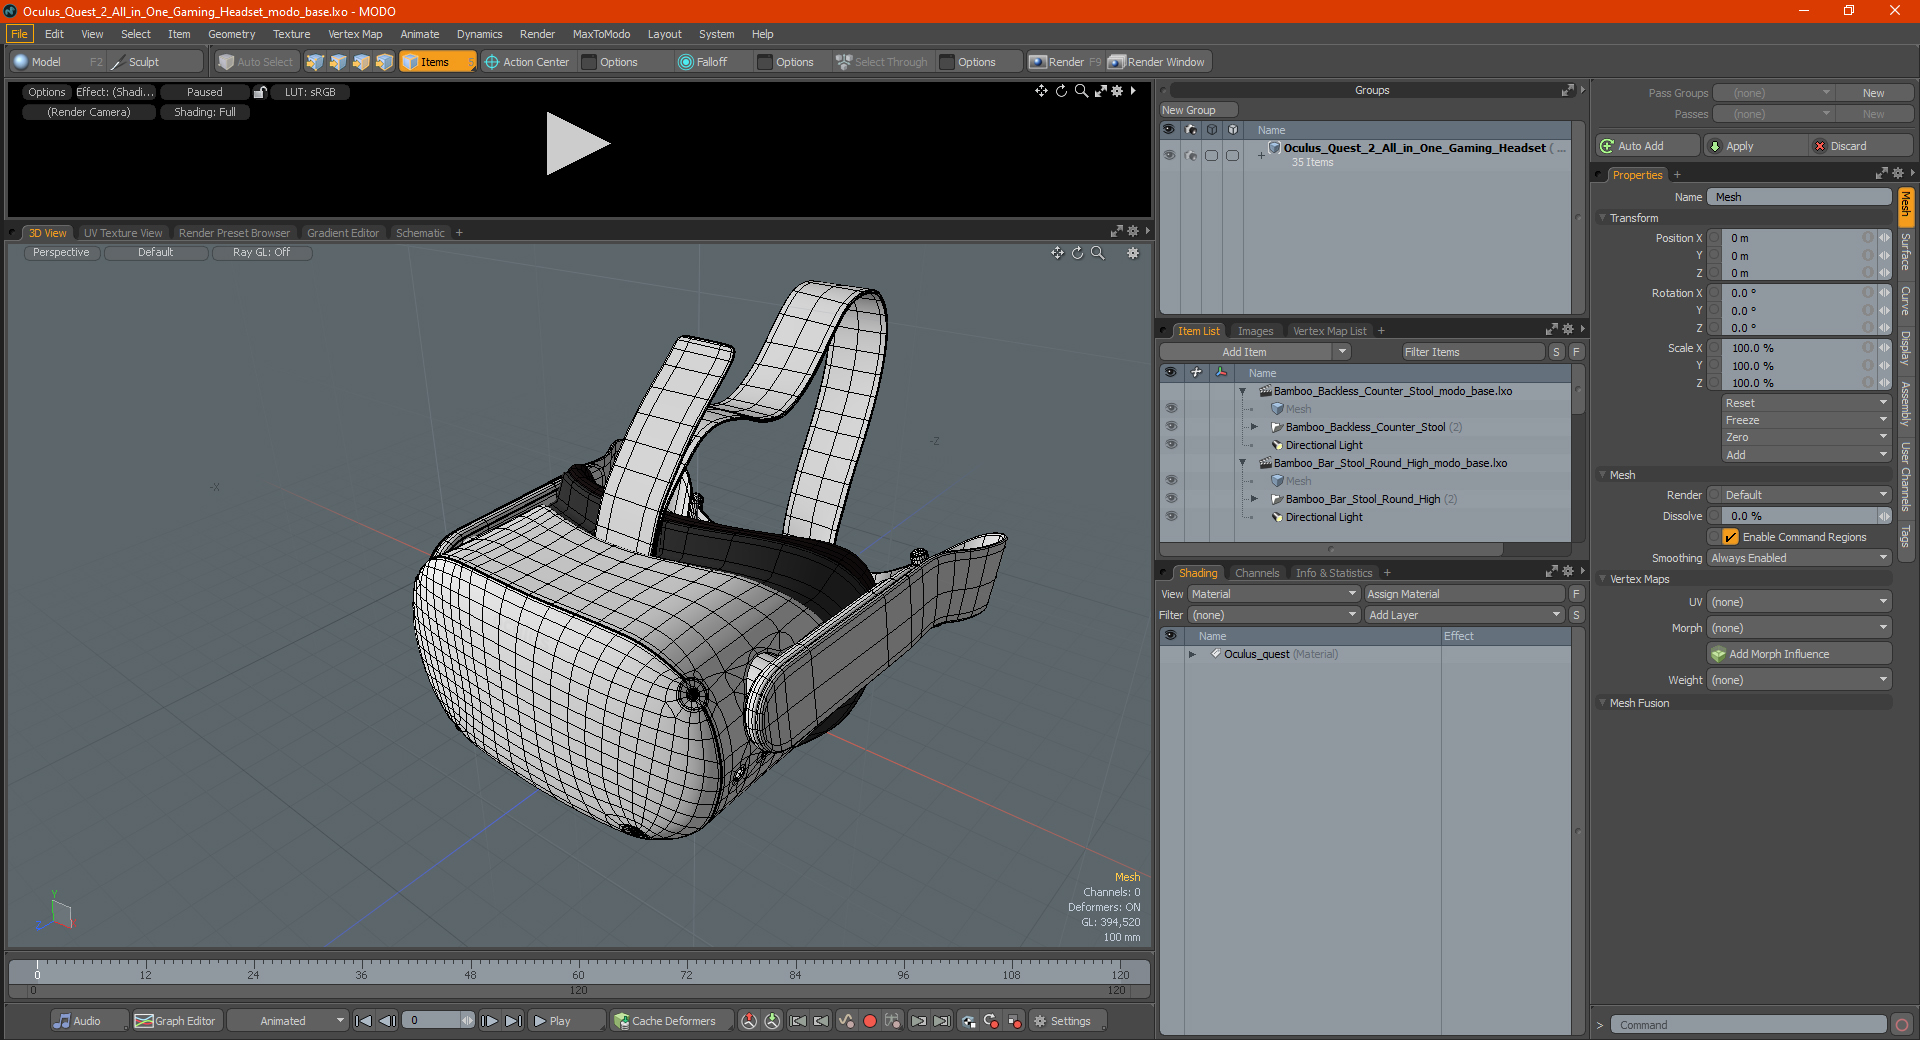Rotate the 3D viewport view icon

pos(1078,253)
